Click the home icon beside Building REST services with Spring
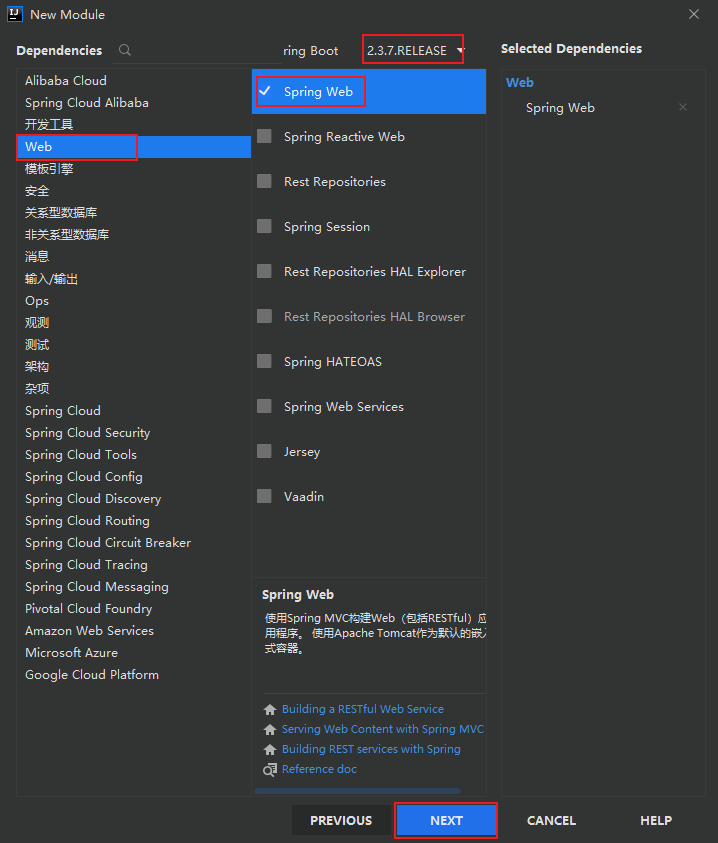The width and height of the screenshot is (718, 843). click(x=269, y=749)
